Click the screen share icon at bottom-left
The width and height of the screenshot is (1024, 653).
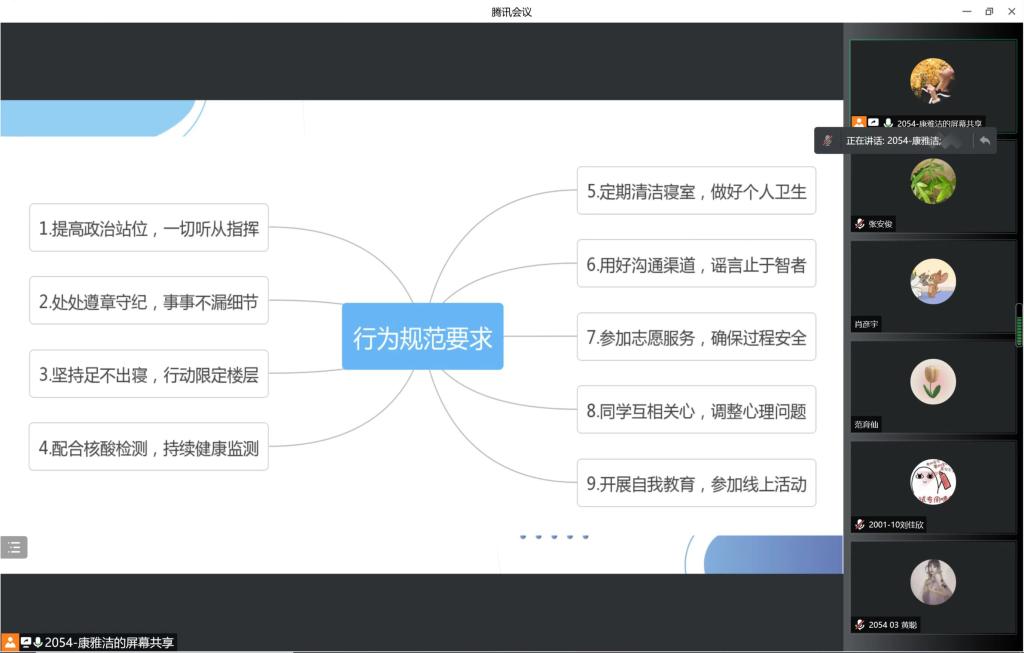pos(25,642)
